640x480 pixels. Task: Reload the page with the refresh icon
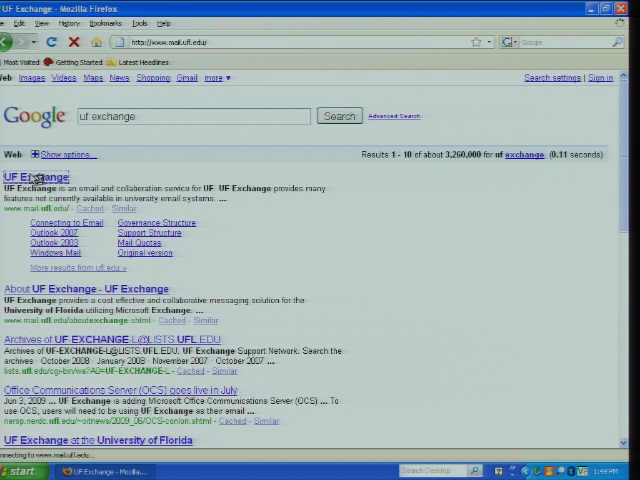[51, 42]
